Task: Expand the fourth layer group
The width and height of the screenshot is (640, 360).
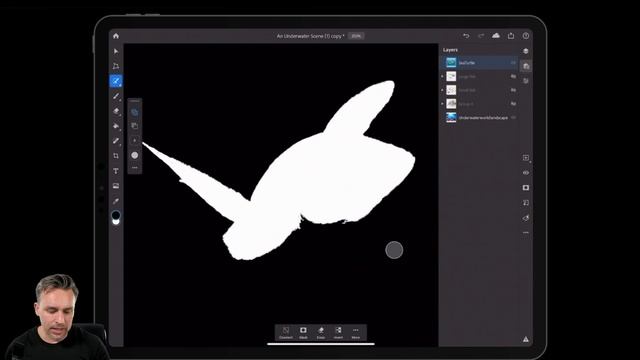Action: click(x=442, y=104)
